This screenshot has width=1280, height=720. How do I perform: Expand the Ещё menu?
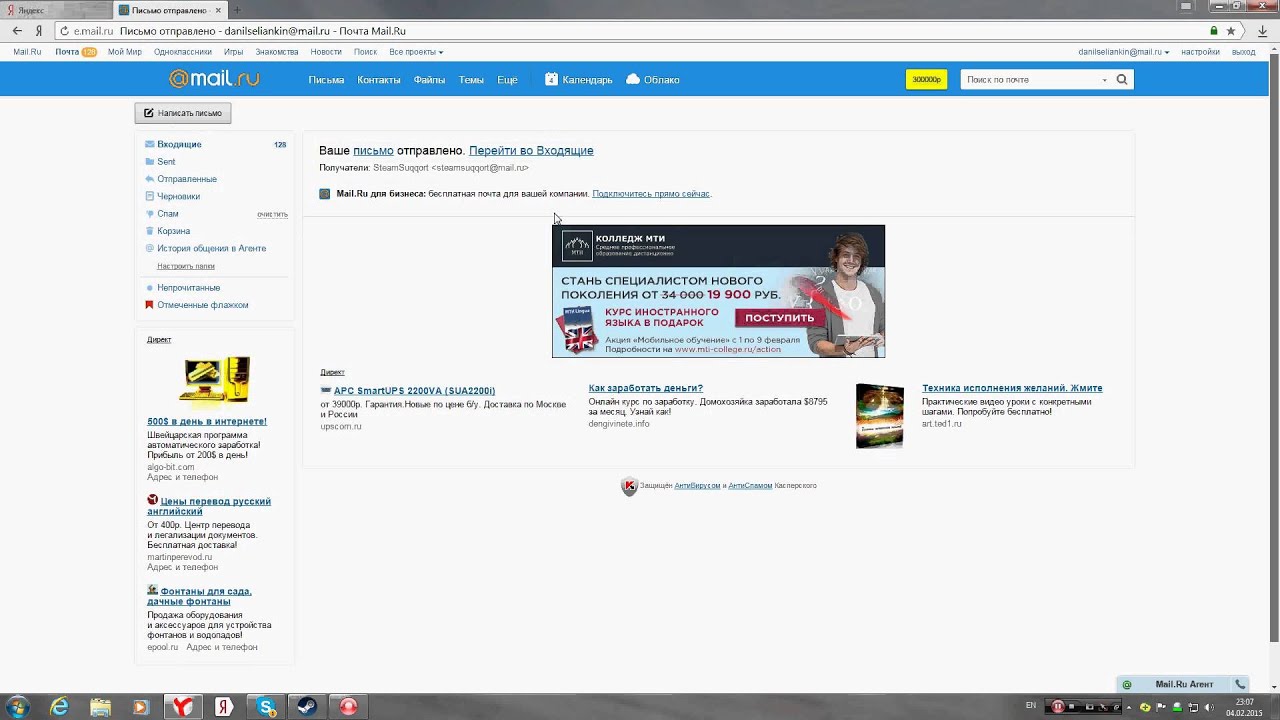pos(507,79)
